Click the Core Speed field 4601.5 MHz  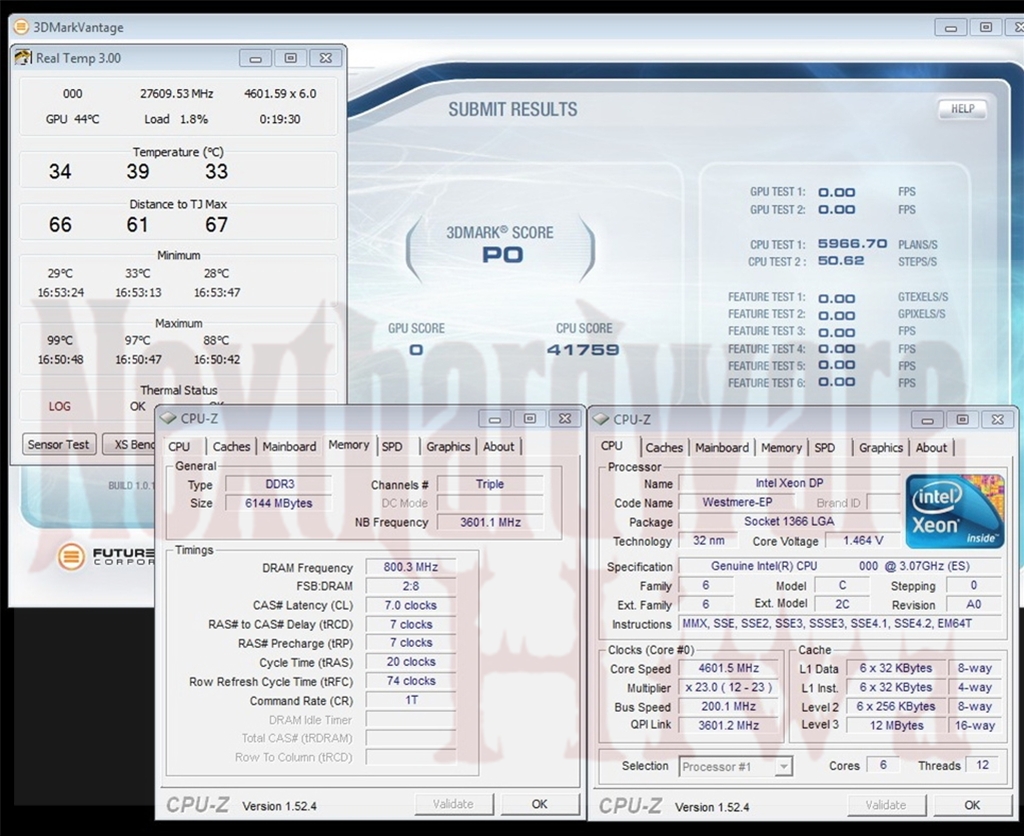(729, 668)
